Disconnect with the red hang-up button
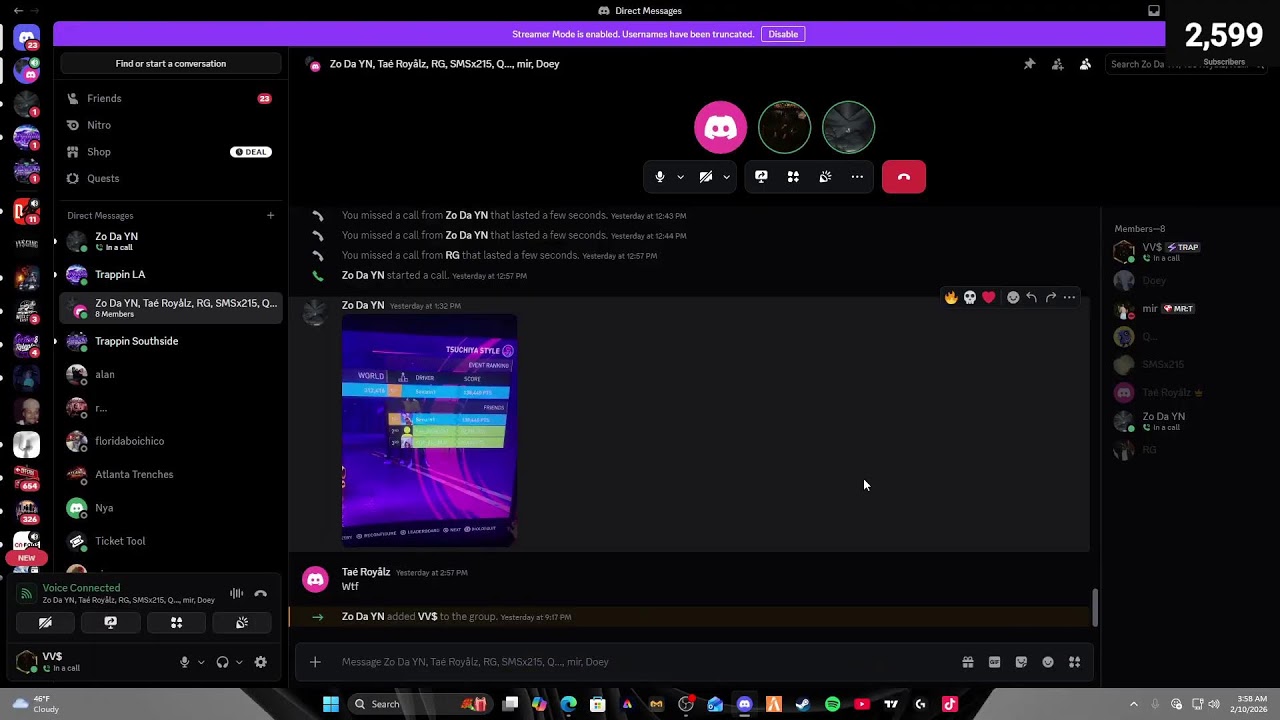The height and width of the screenshot is (720, 1280). coord(904,177)
